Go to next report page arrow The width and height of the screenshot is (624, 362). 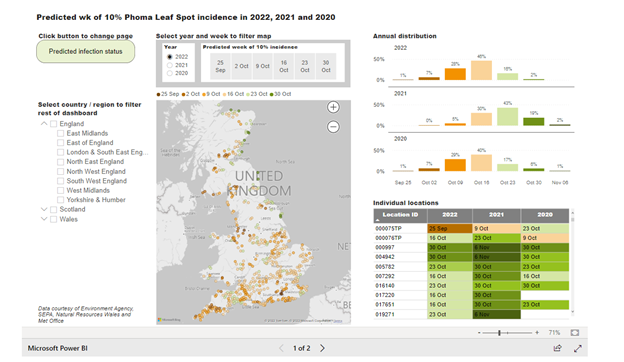[322, 348]
